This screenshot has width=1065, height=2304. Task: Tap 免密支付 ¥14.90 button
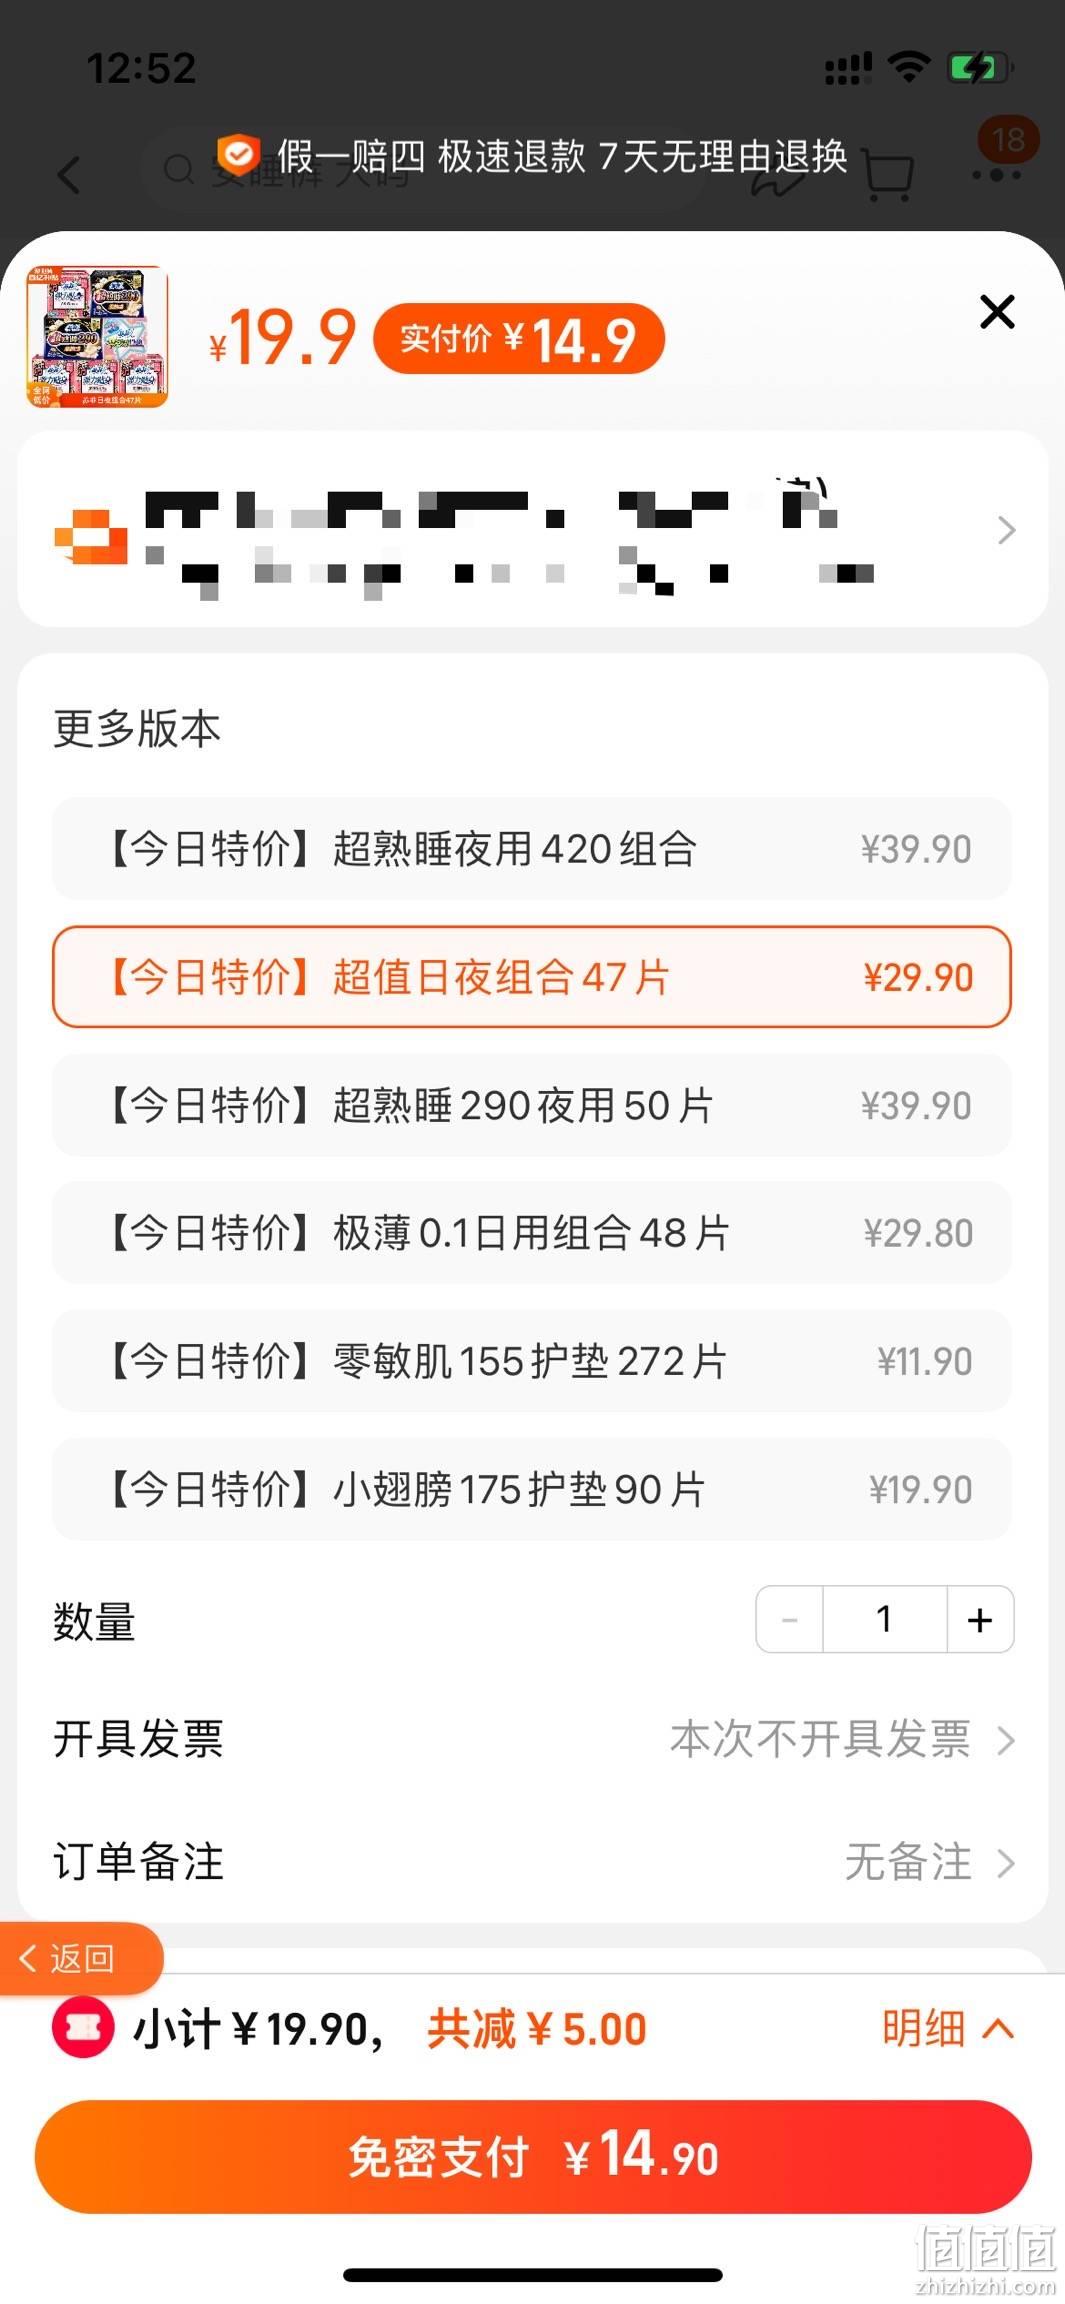533,2156
